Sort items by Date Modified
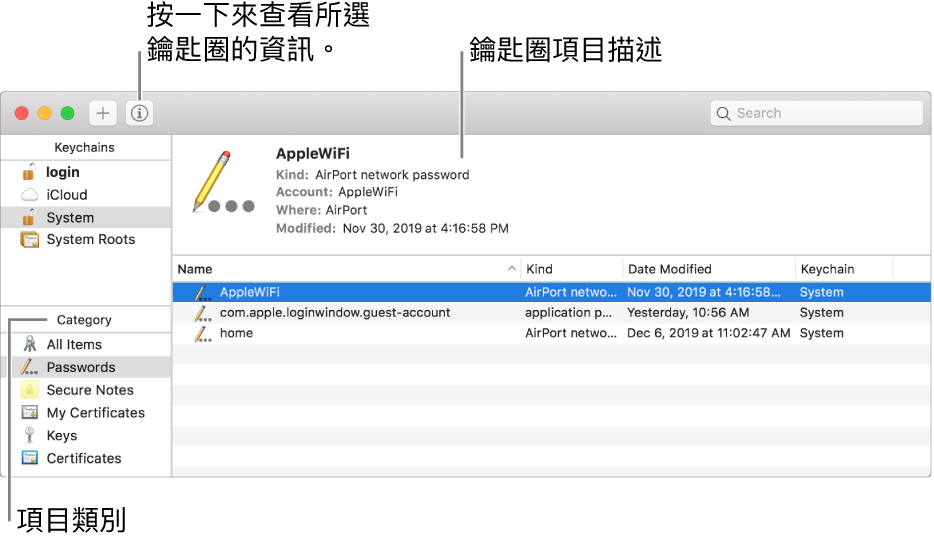934x537 pixels. click(709, 269)
